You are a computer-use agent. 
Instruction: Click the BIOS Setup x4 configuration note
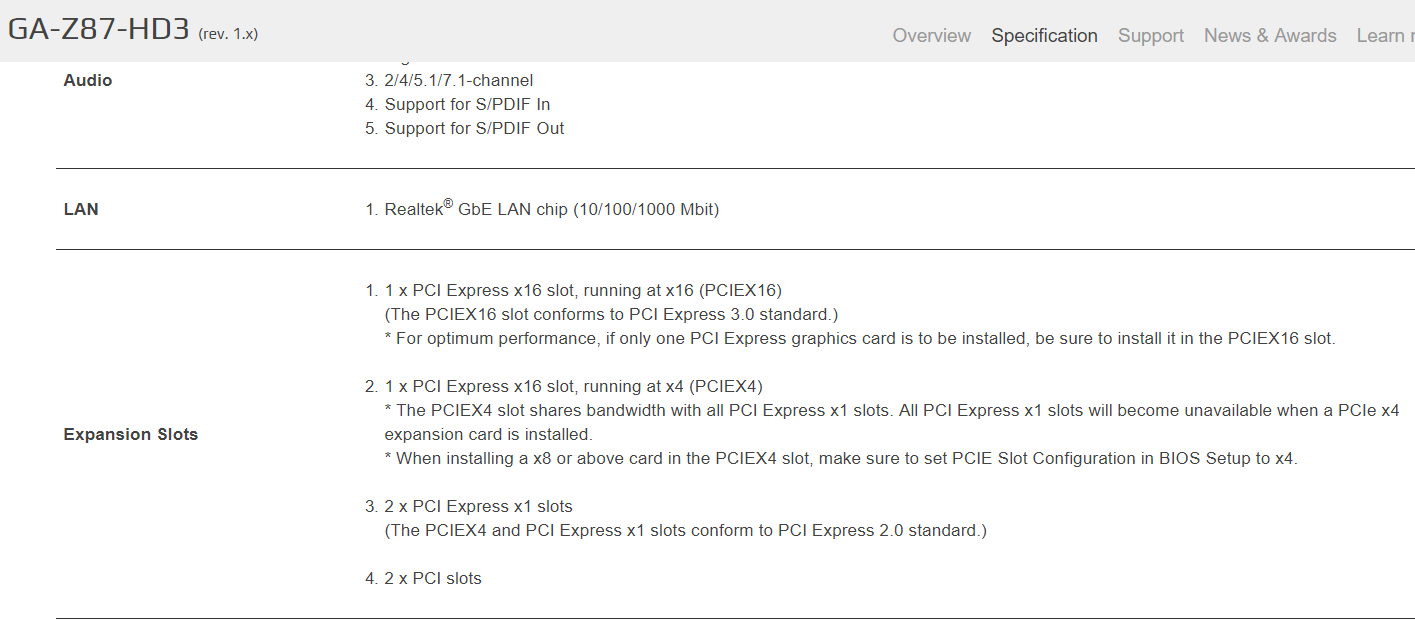846,458
